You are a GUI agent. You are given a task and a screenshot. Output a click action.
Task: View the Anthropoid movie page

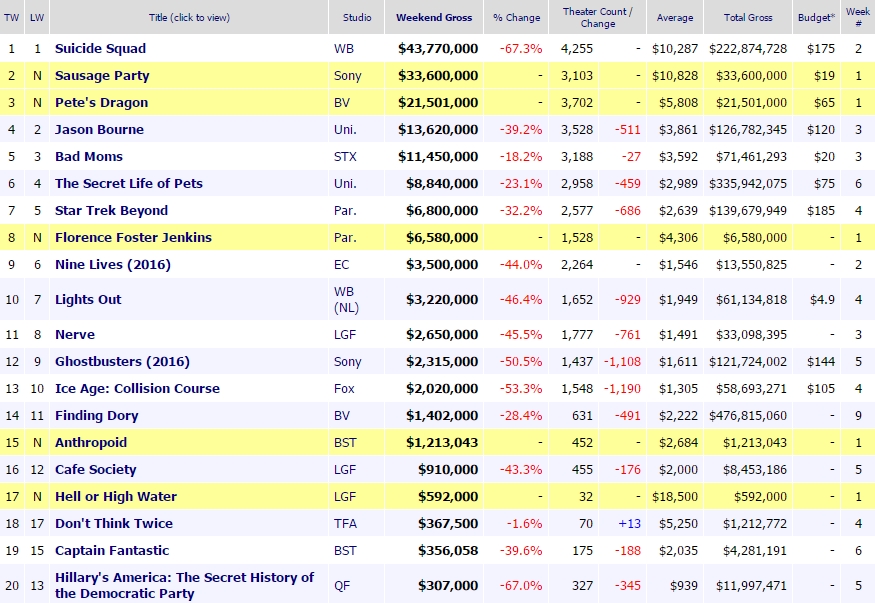91,443
